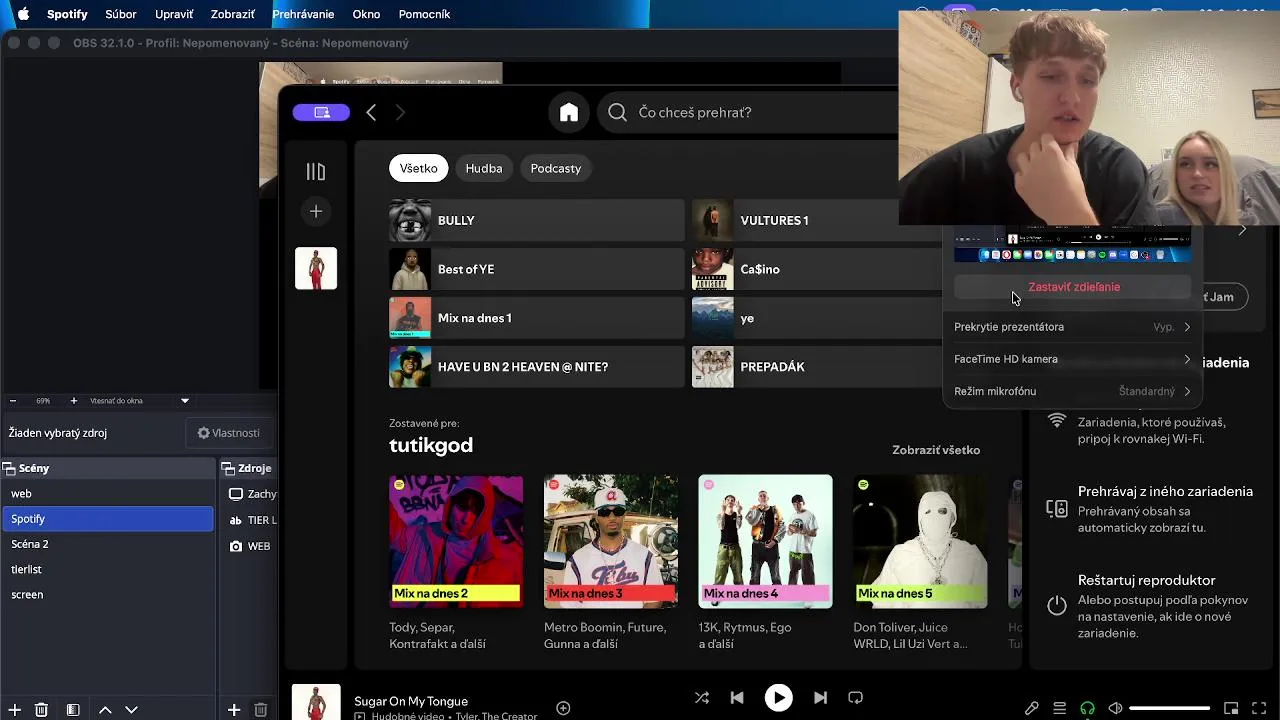Open Your Library sidebar icon in Spotify
The width and height of the screenshot is (1280, 720).
[316, 172]
